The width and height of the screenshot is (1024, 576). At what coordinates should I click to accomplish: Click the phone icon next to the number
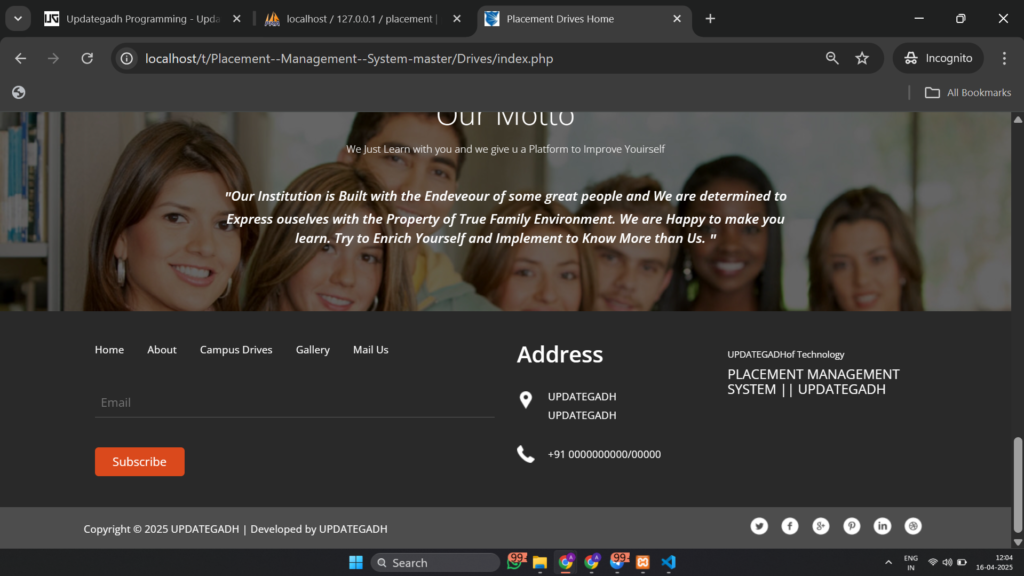[x=526, y=453]
